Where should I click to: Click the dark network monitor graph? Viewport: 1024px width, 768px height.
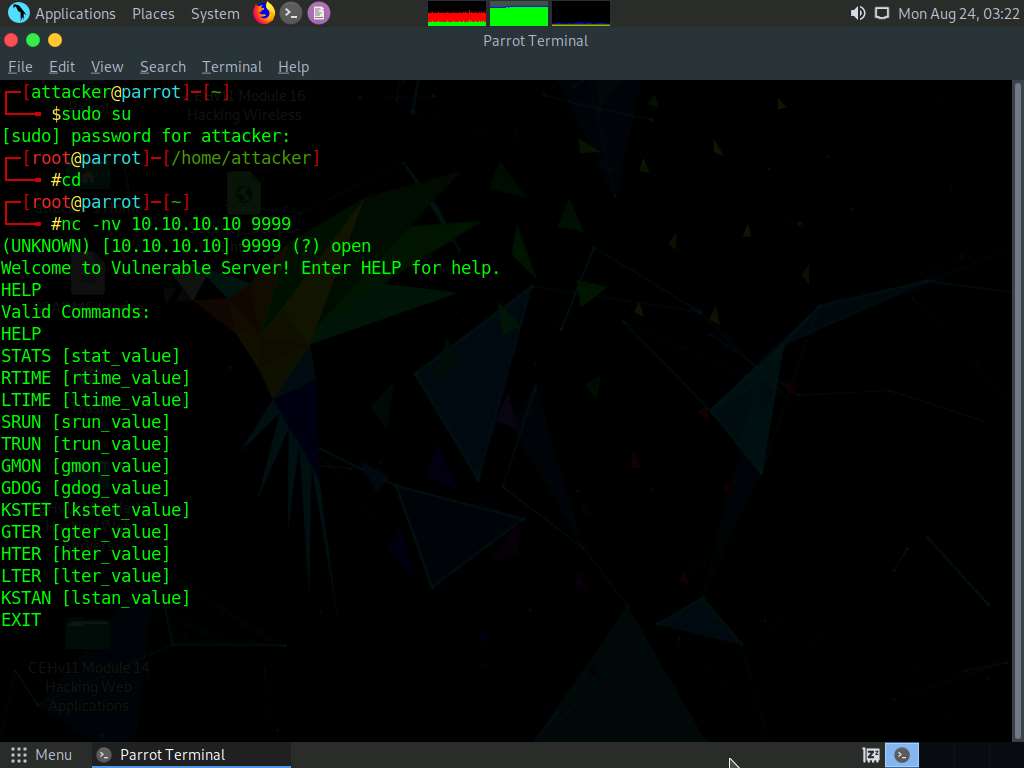coord(581,14)
